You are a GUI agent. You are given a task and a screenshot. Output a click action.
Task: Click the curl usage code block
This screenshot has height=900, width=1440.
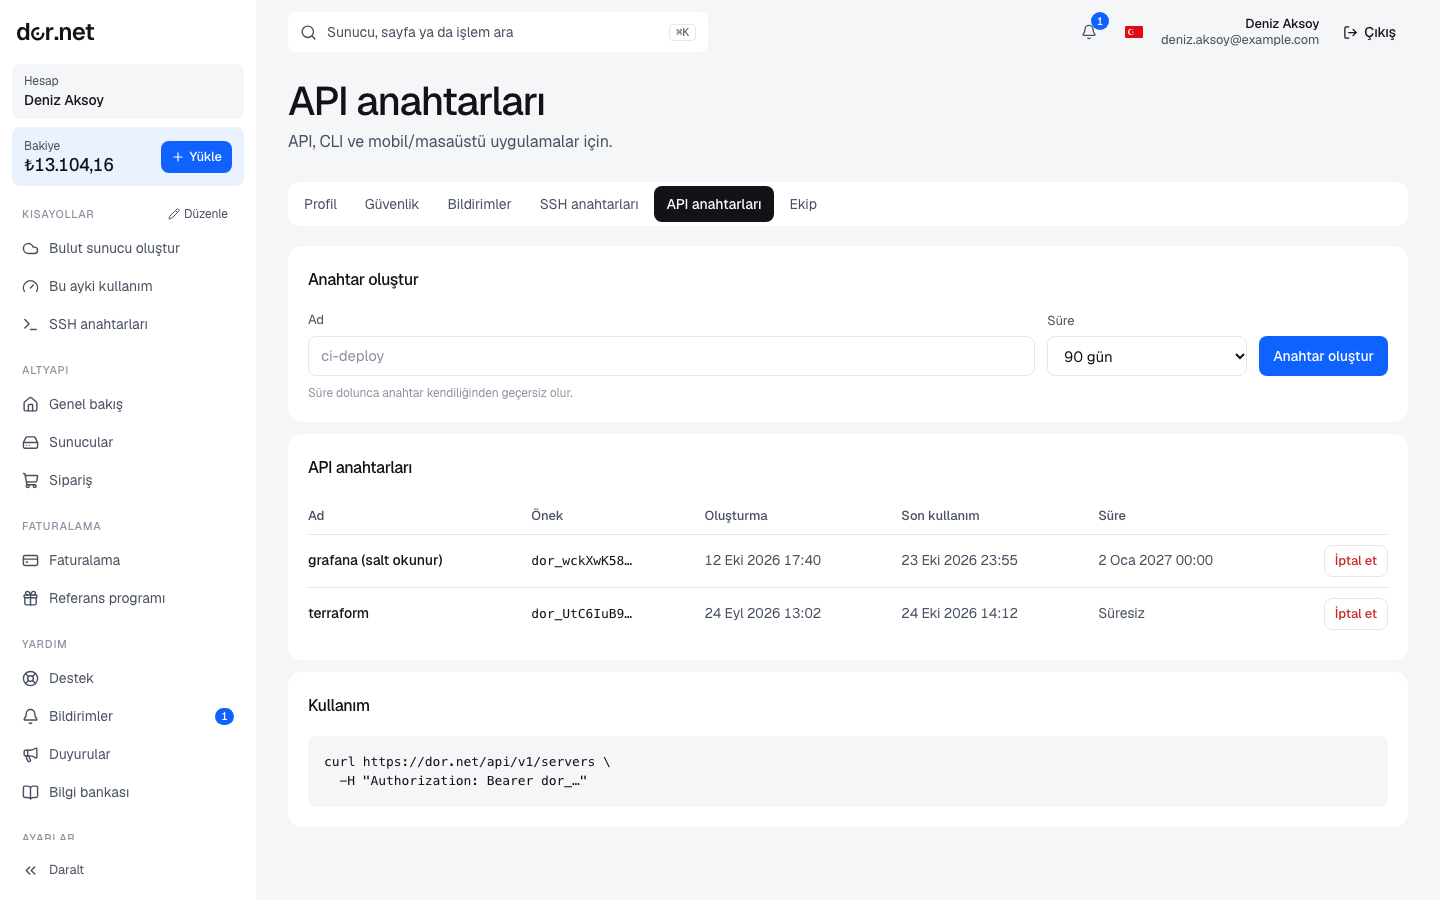[848, 771]
